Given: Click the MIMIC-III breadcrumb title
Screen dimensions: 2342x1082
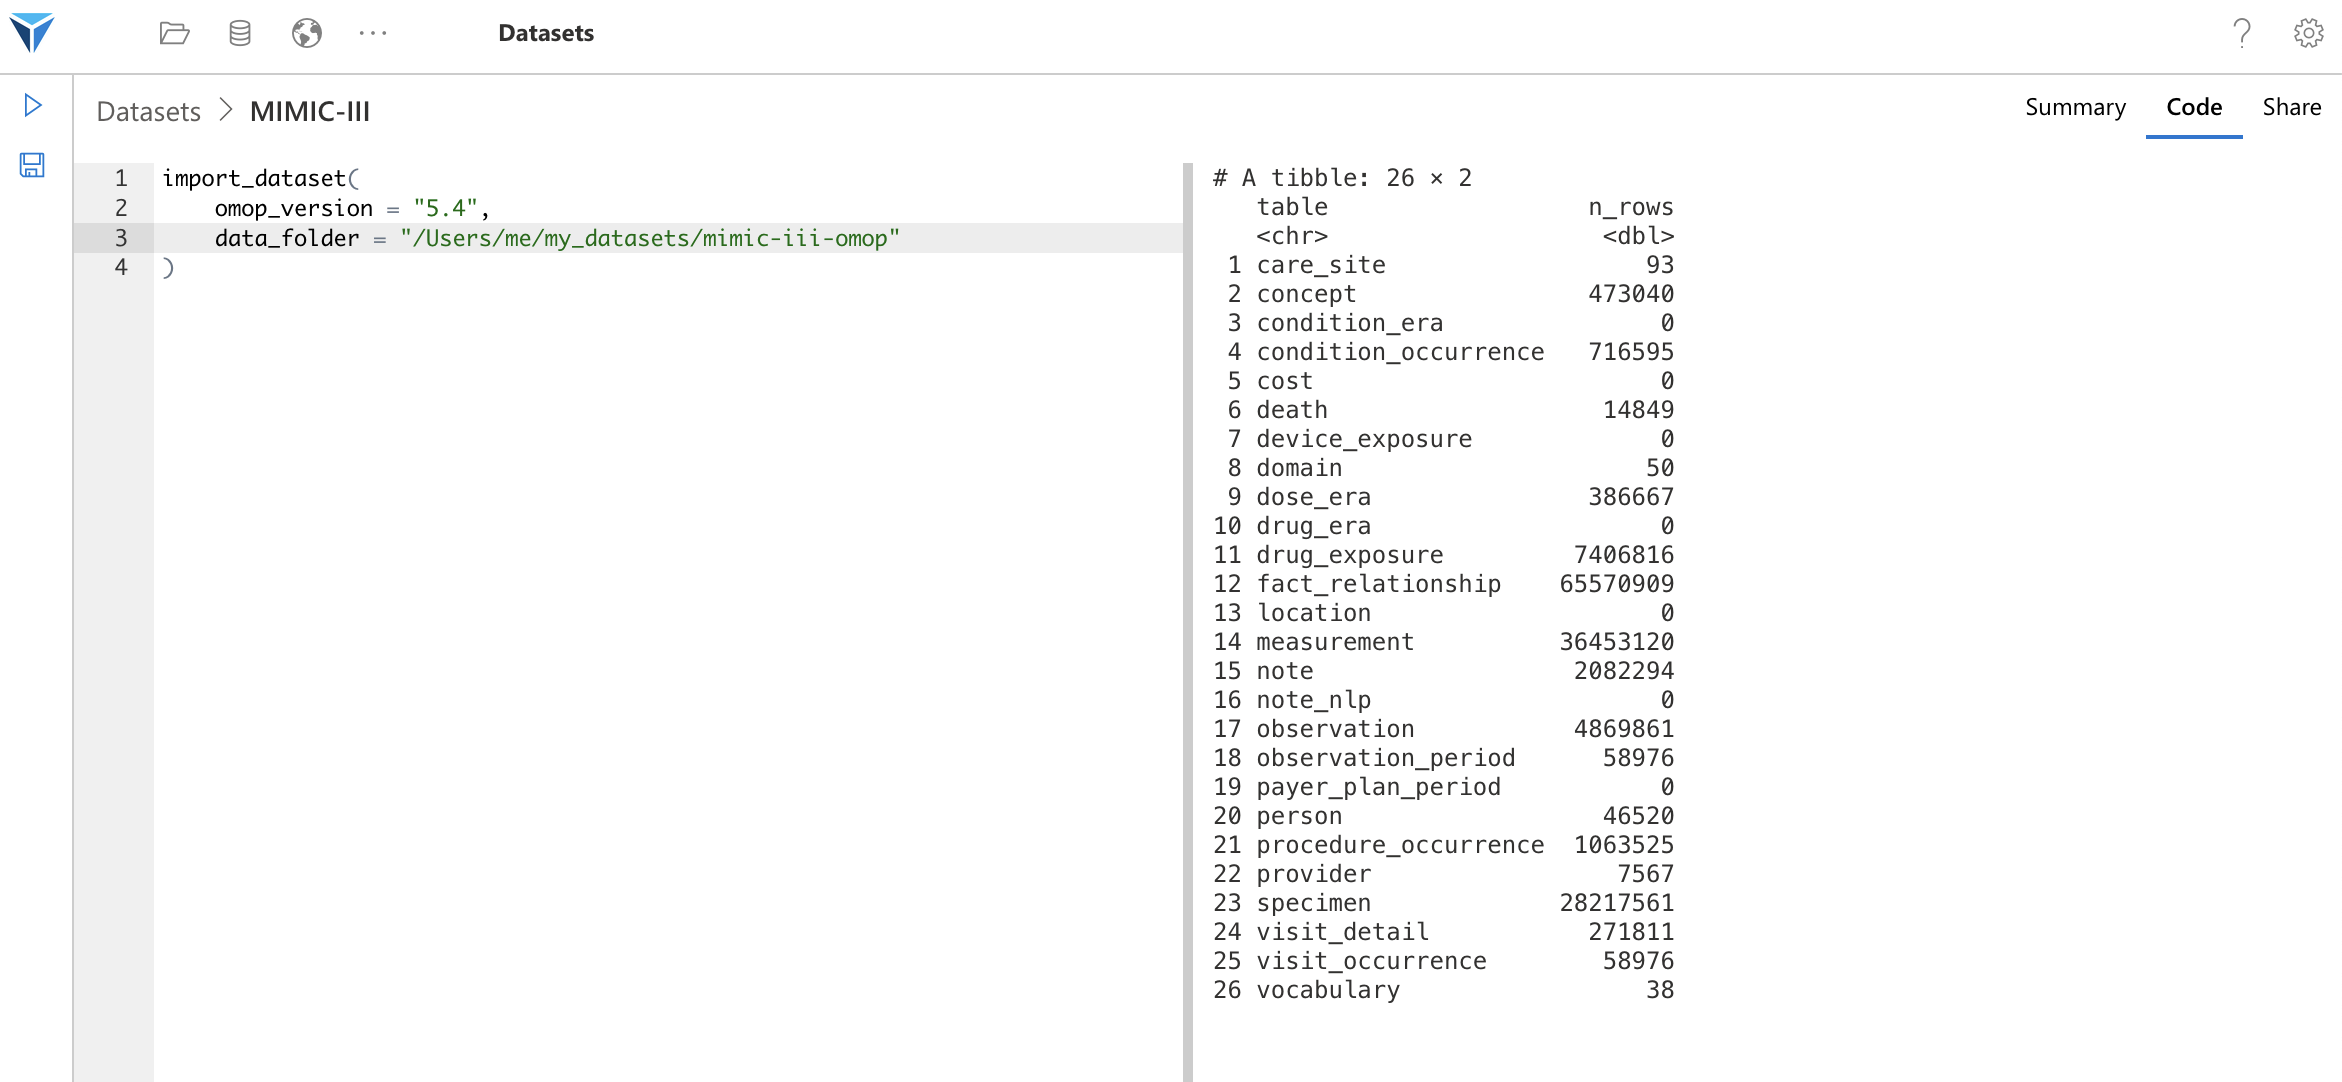Looking at the screenshot, I should click(x=310, y=111).
